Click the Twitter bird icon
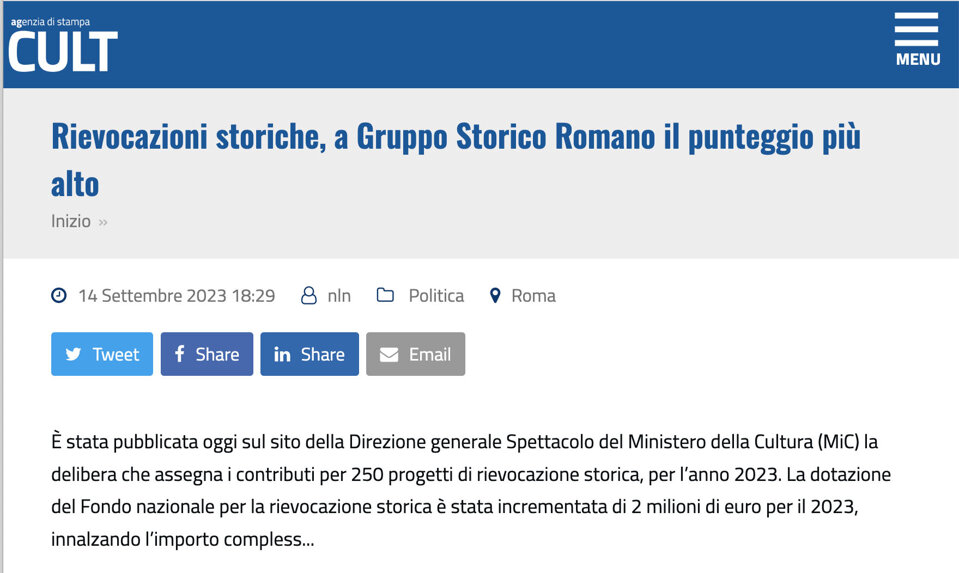 click(73, 354)
